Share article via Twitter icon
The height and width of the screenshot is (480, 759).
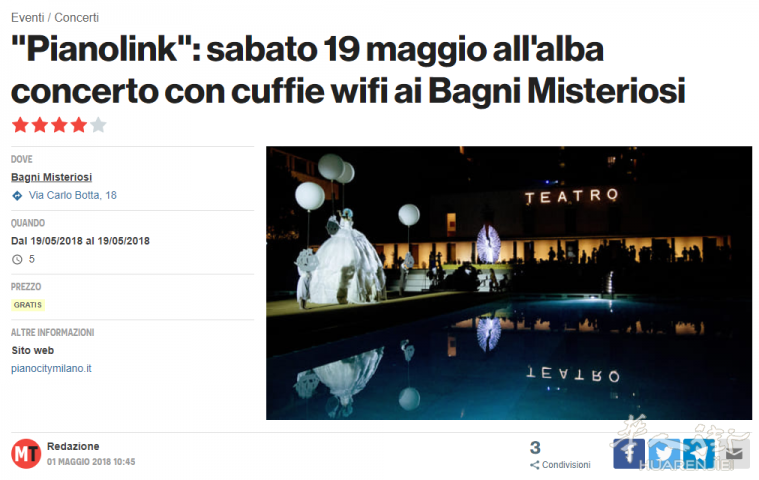pyautogui.click(x=664, y=453)
